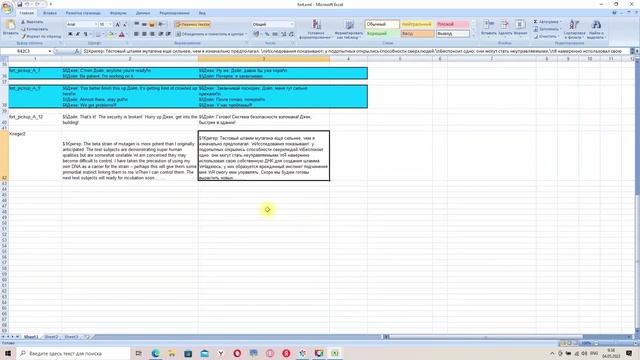Align text to middle of cell
This screenshot has width=640, height=360.
click(144, 24)
